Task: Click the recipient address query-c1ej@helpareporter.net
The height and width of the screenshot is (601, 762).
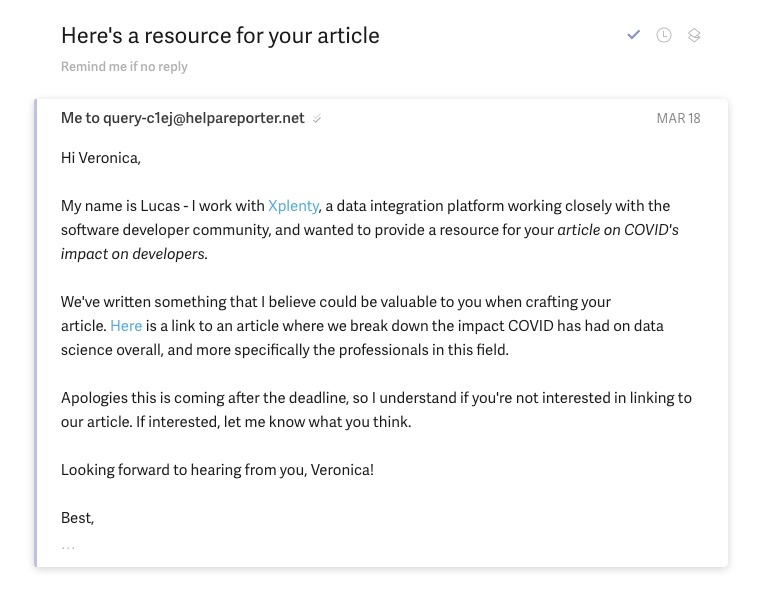Action: (x=204, y=118)
